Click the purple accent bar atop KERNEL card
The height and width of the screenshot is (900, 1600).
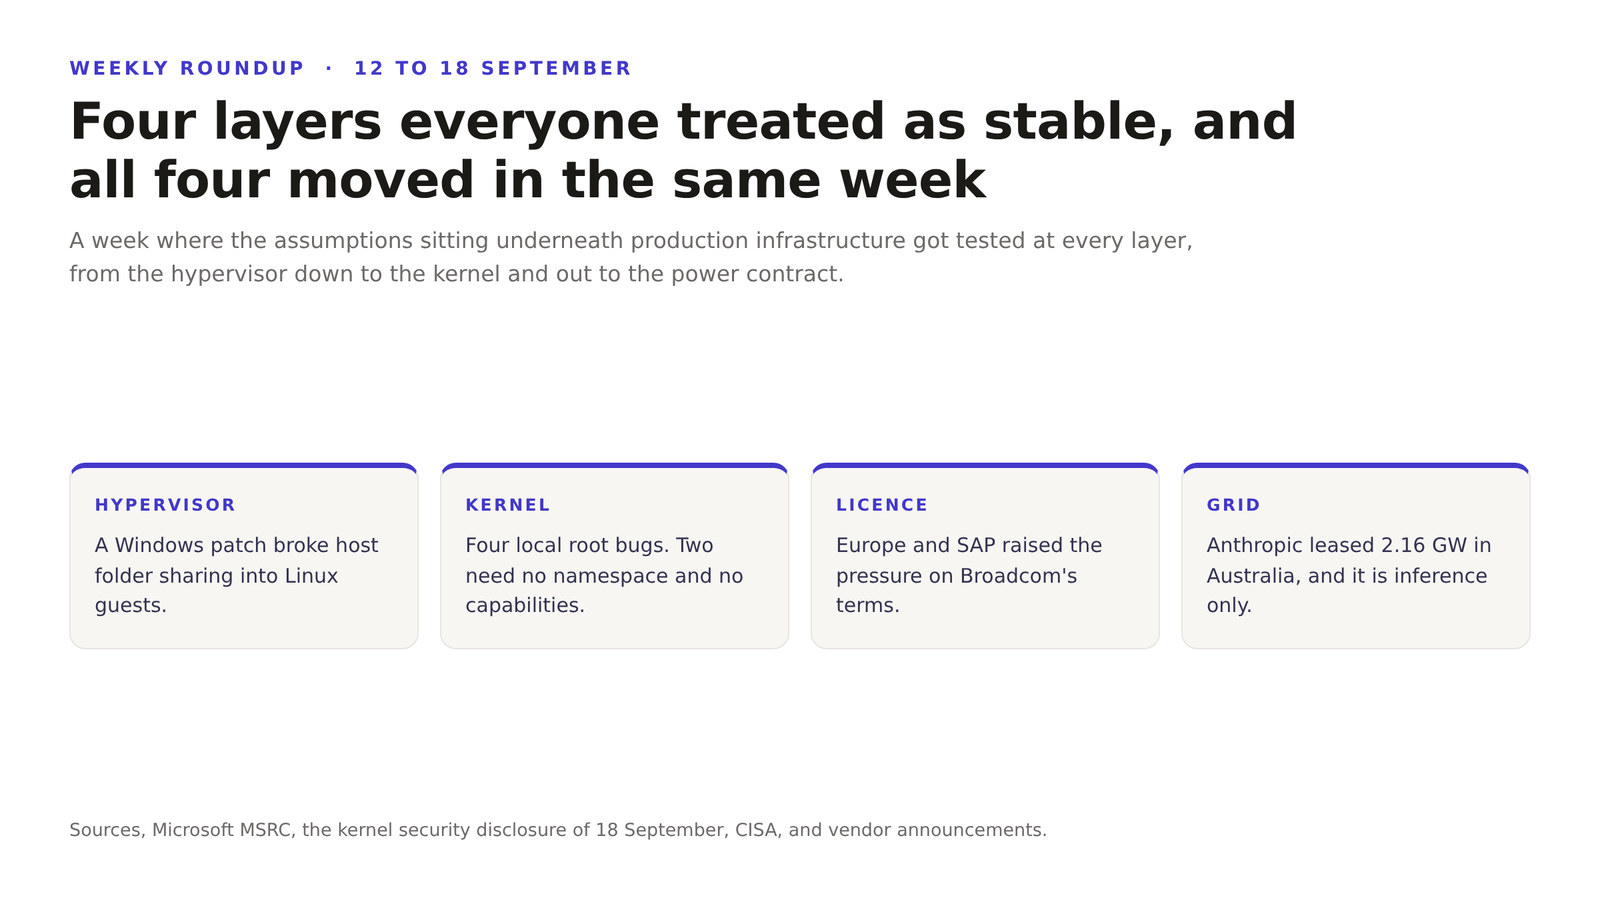point(614,466)
